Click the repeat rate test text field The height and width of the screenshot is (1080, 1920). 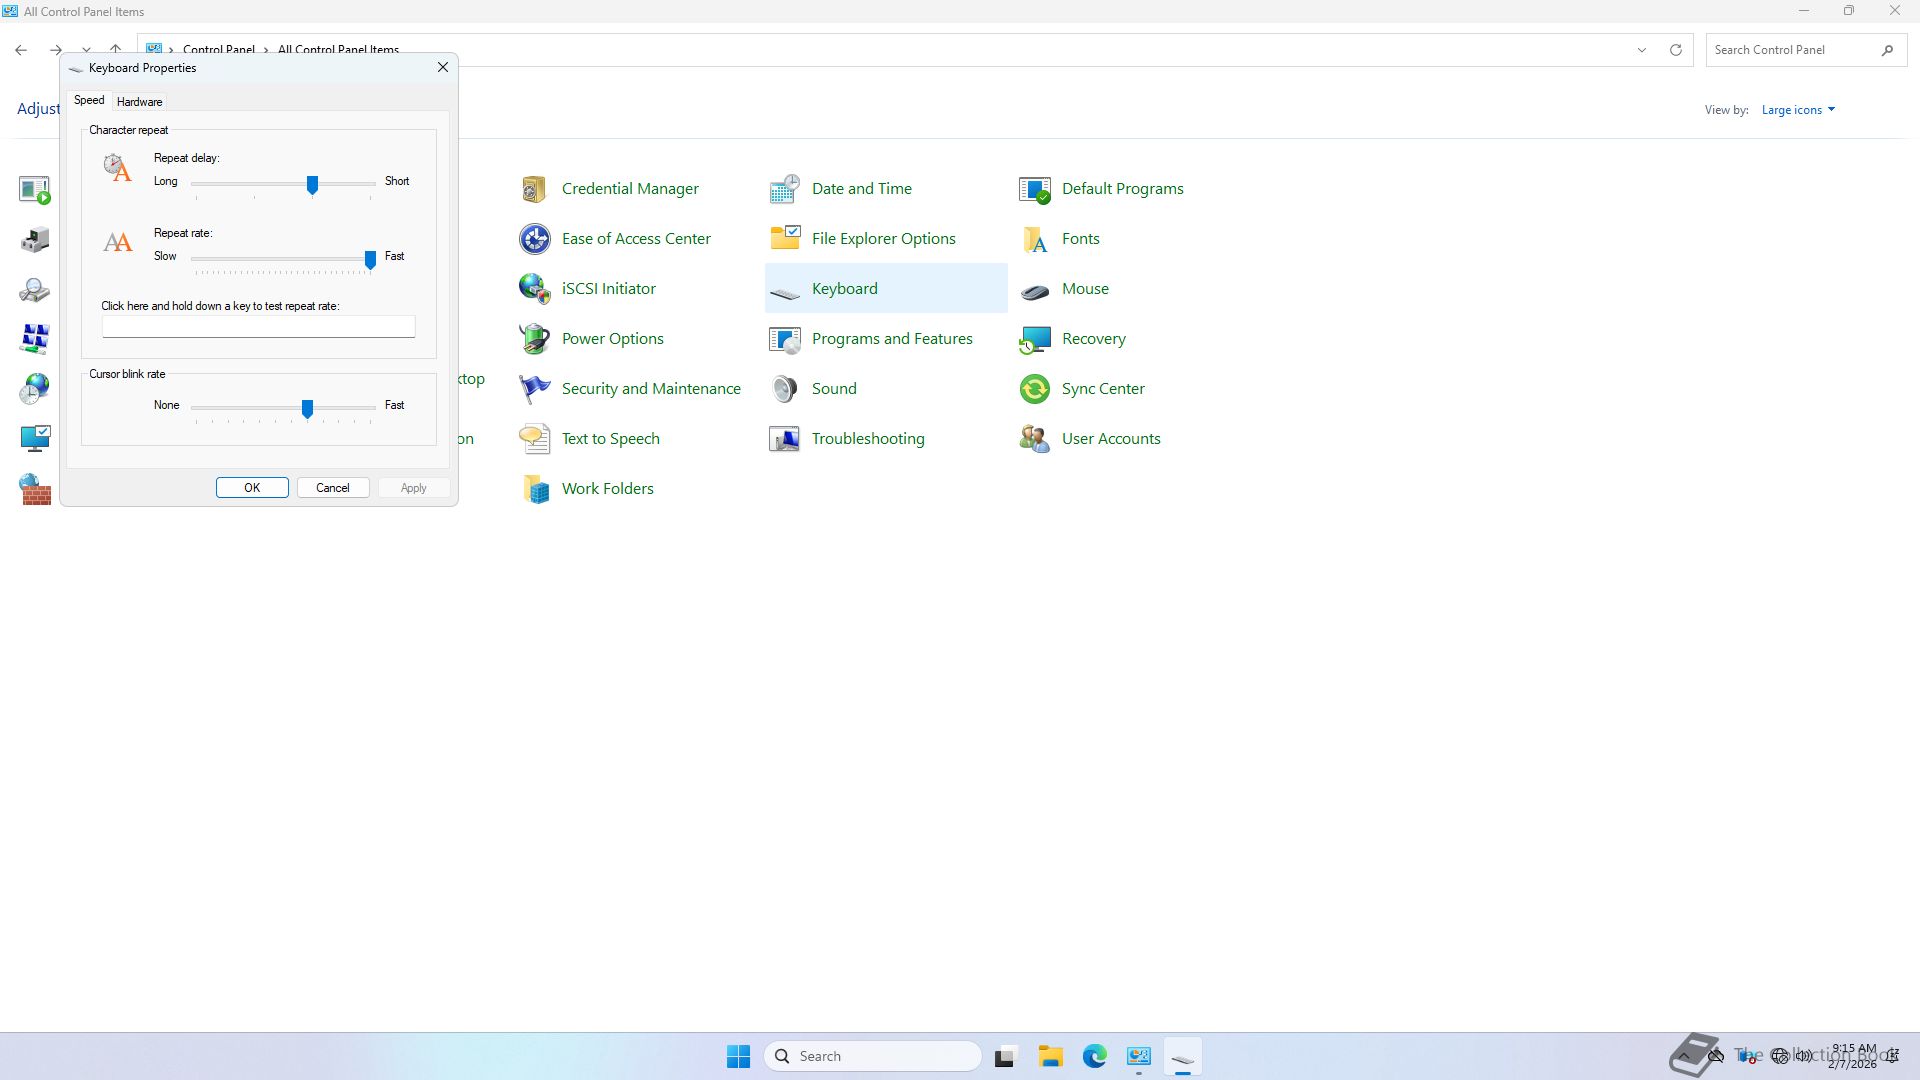tap(258, 327)
